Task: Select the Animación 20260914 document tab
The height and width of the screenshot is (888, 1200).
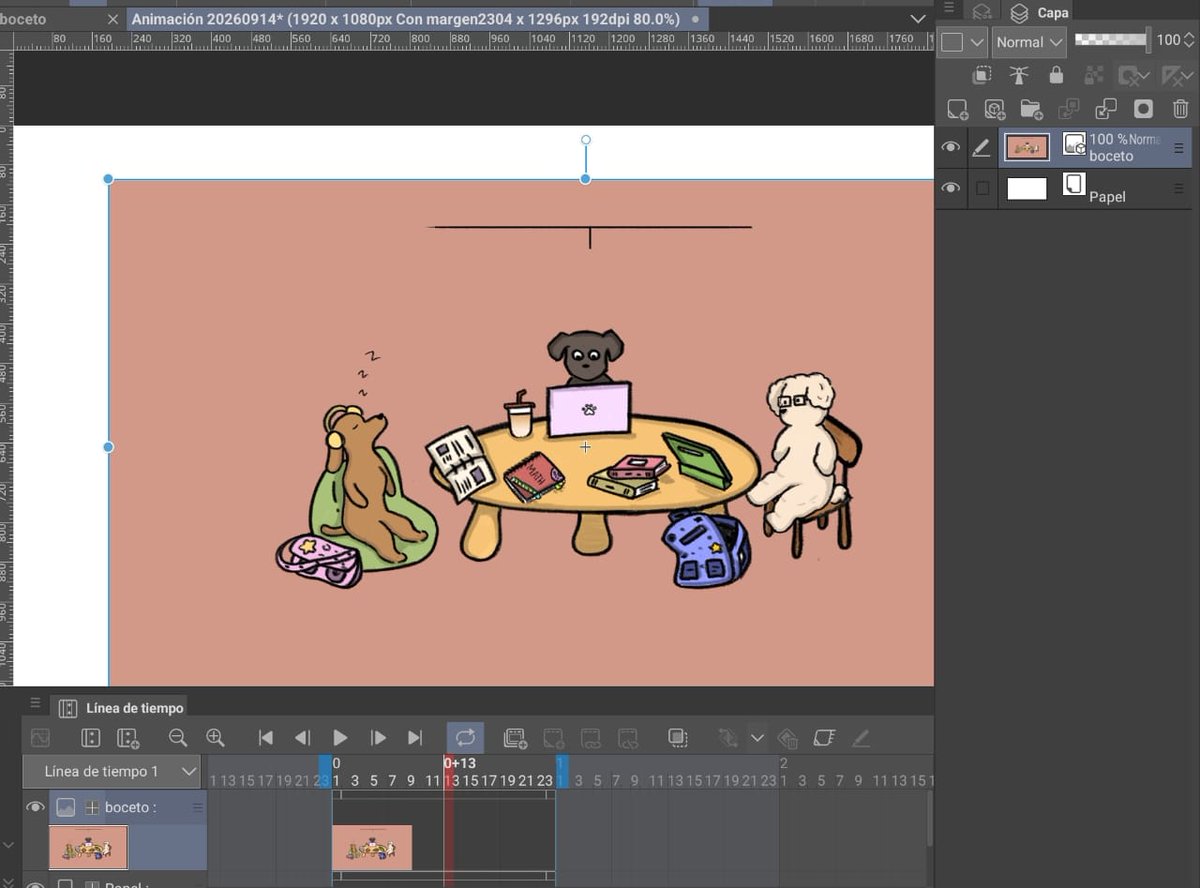Action: [x=418, y=19]
